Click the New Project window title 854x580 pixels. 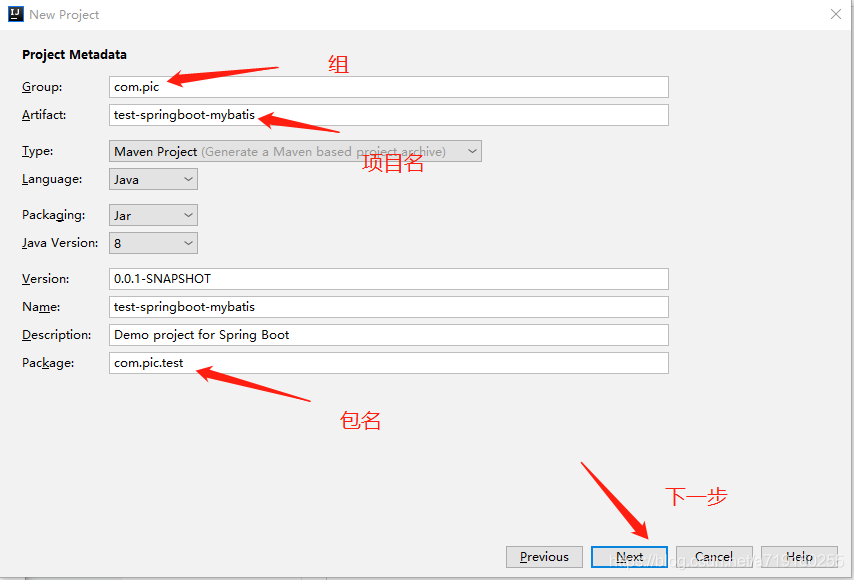64,15
